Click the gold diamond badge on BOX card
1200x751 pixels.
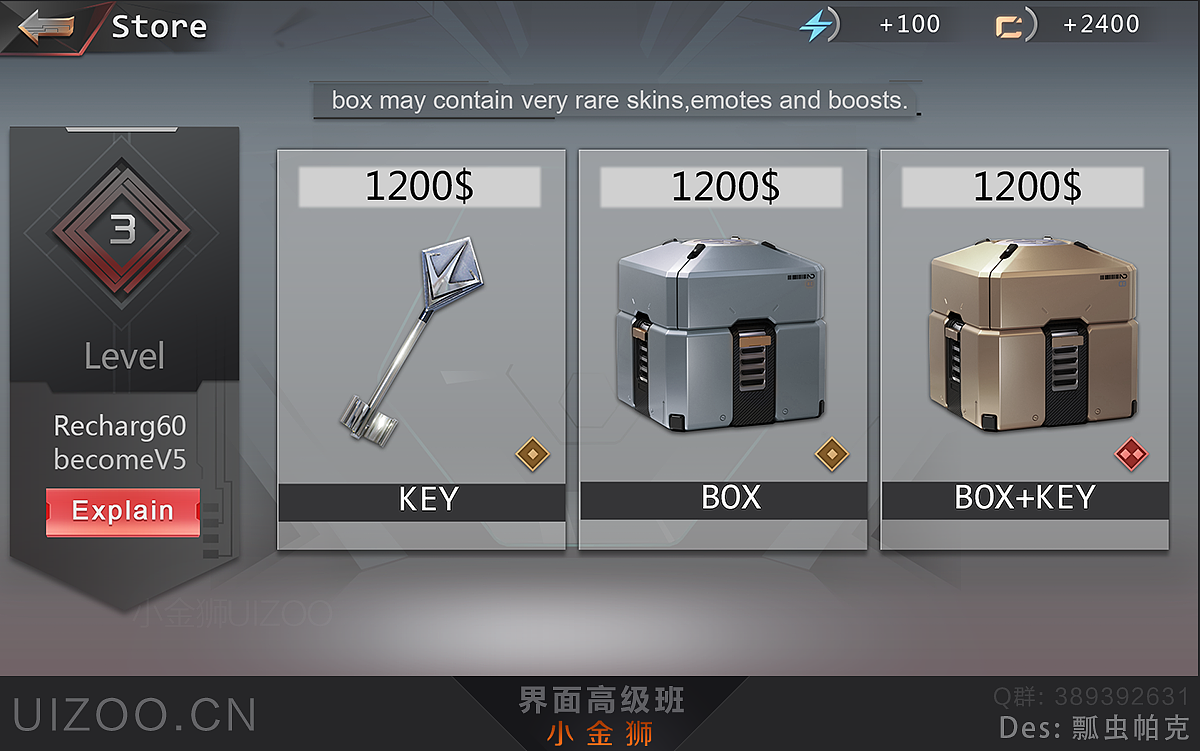point(832,455)
